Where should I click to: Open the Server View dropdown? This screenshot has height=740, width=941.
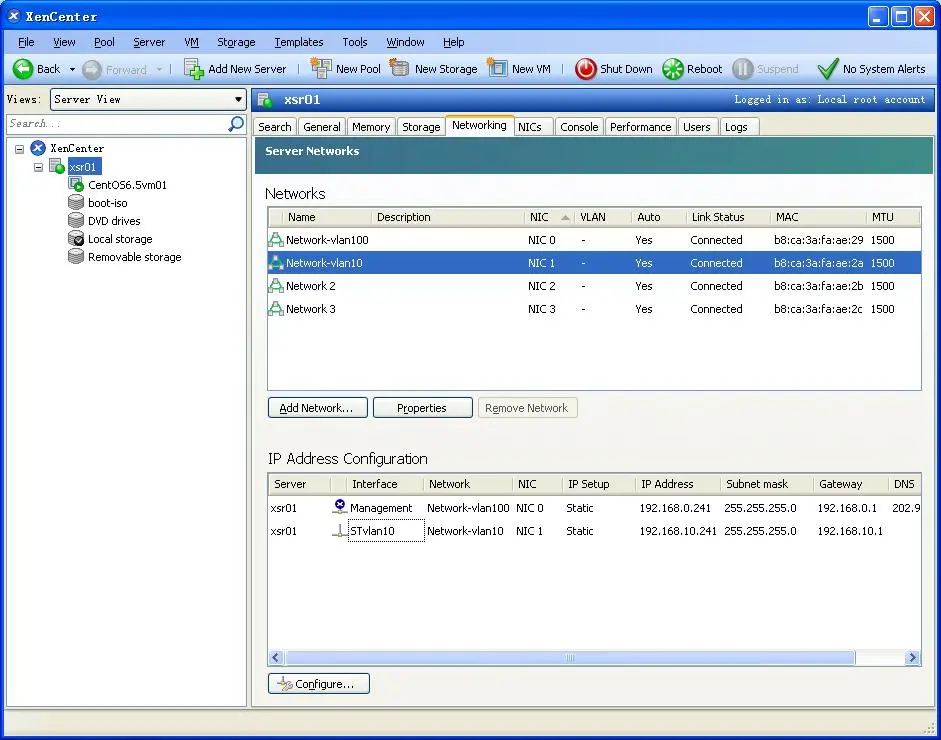point(148,99)
